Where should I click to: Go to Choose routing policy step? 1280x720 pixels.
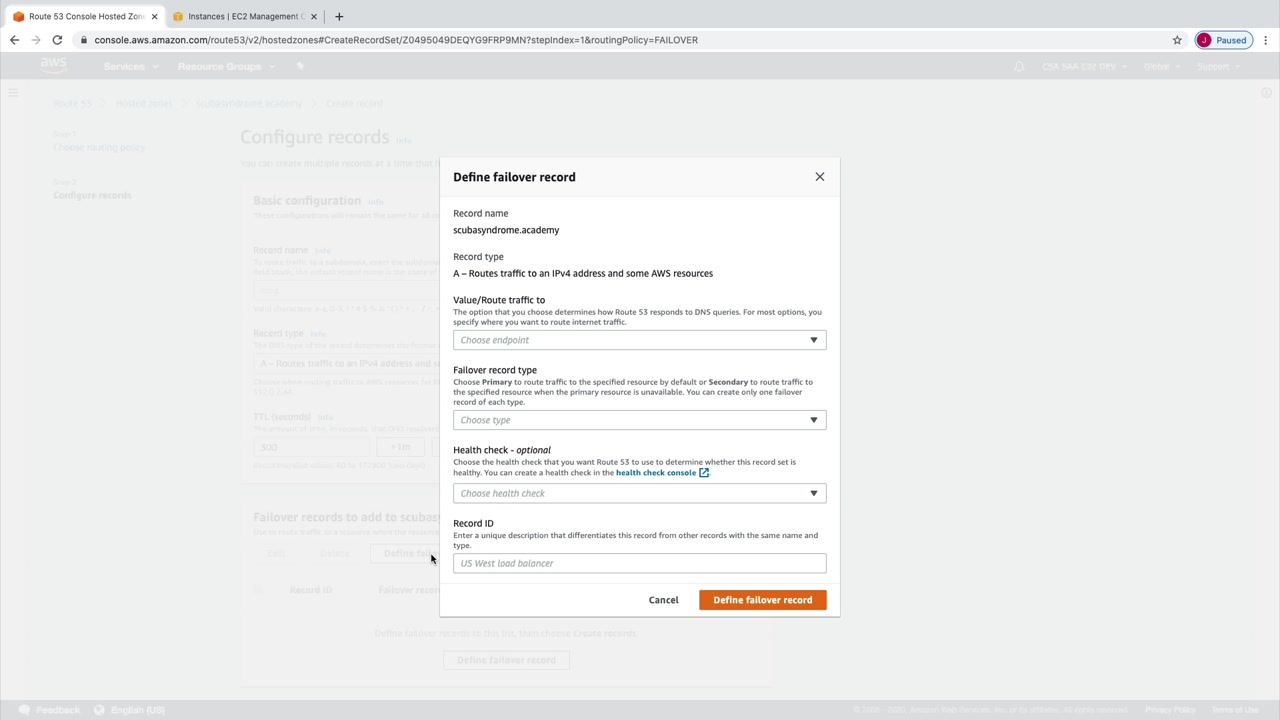[x=99, y=147]
